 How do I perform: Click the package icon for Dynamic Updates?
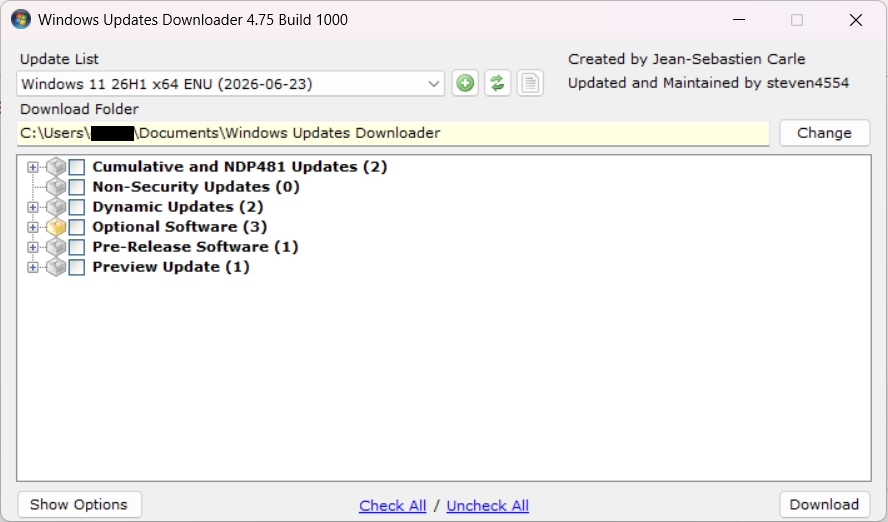coord(56,207)
